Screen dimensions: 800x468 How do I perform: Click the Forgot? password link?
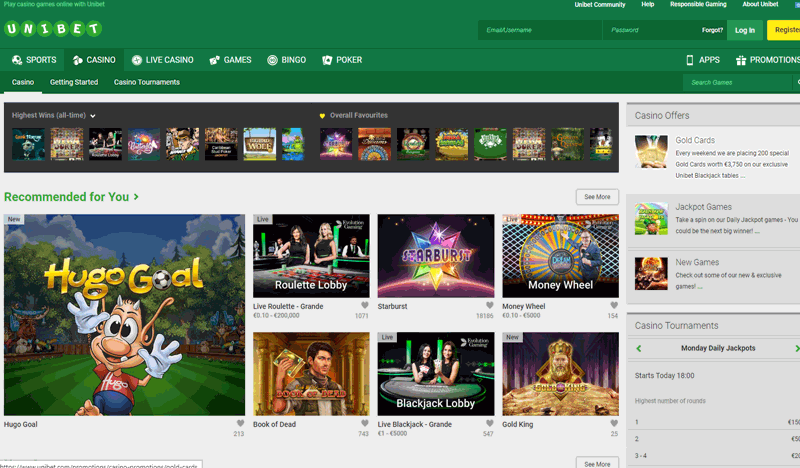pyautogui.click(x=712, y=30)
